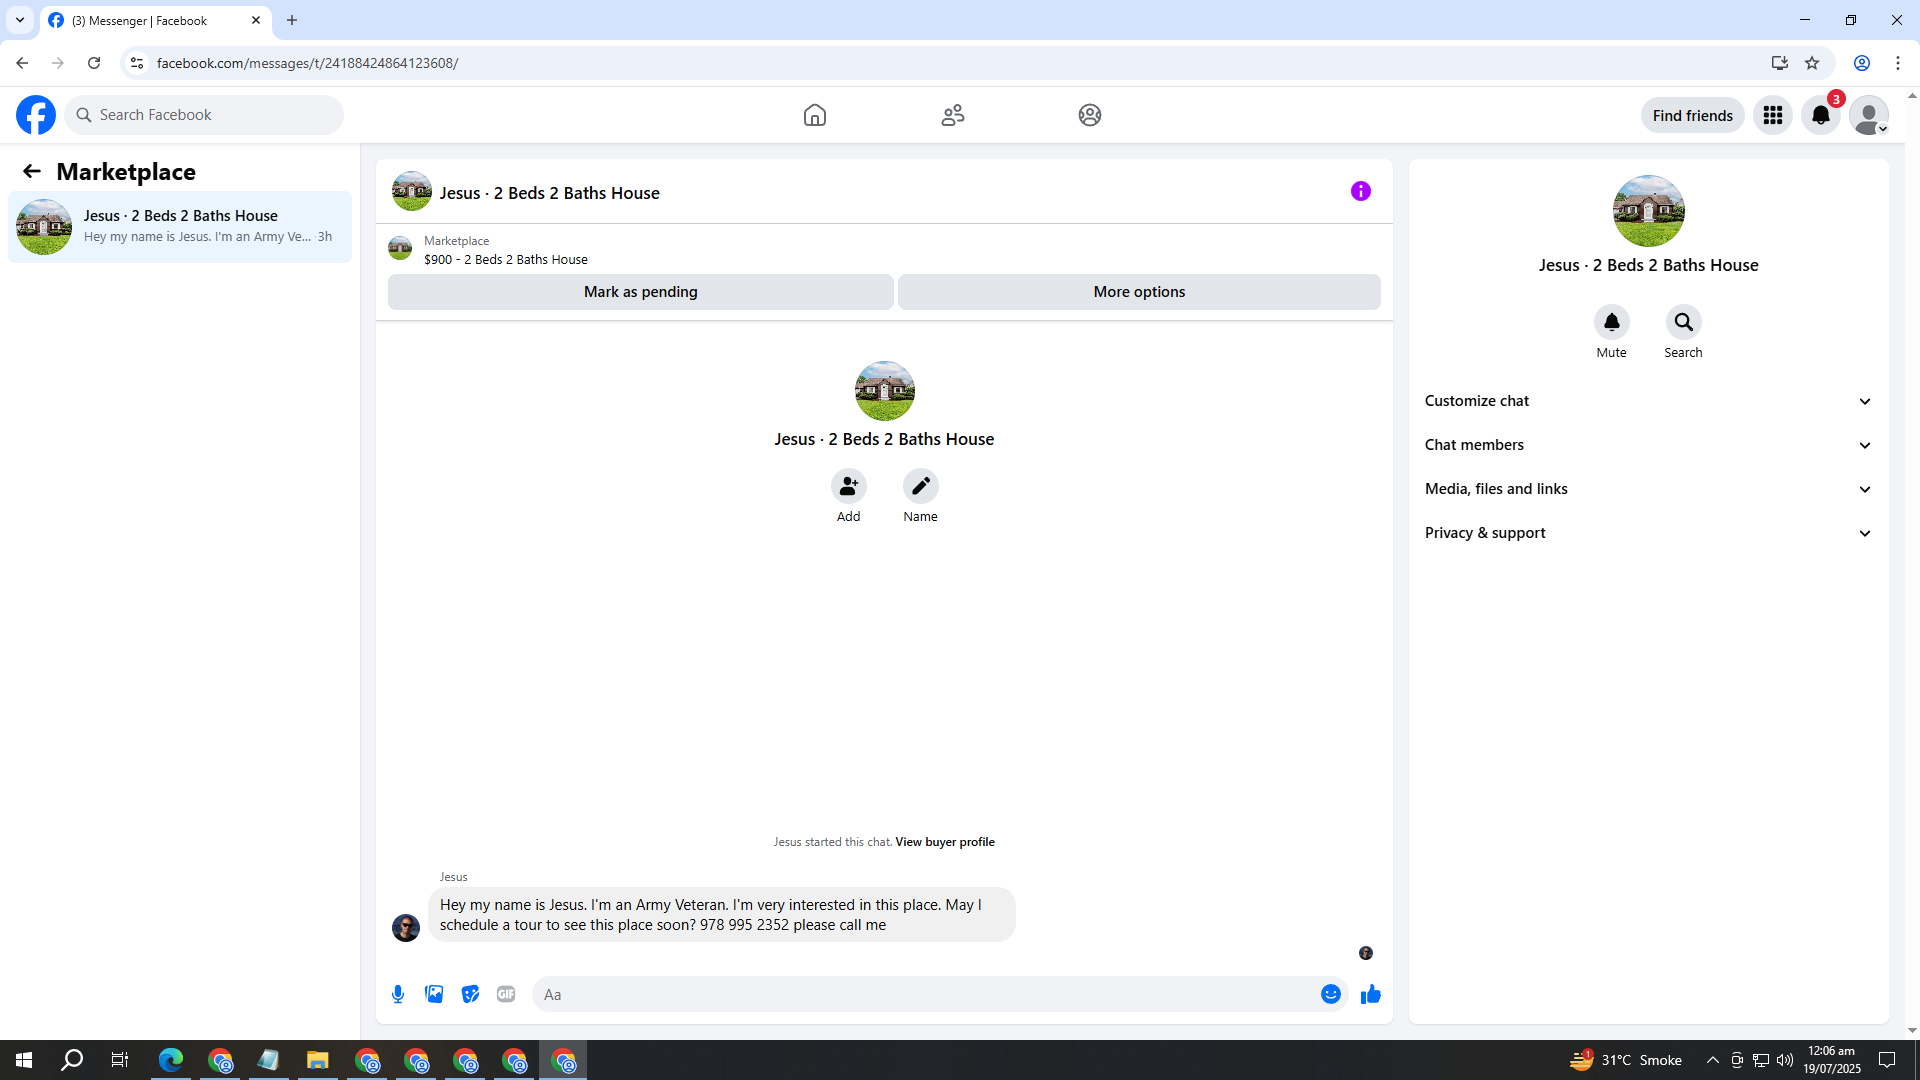1920x1080 pixels.
Task: Click the Mark as pending button
Action: tap(640, 292)
